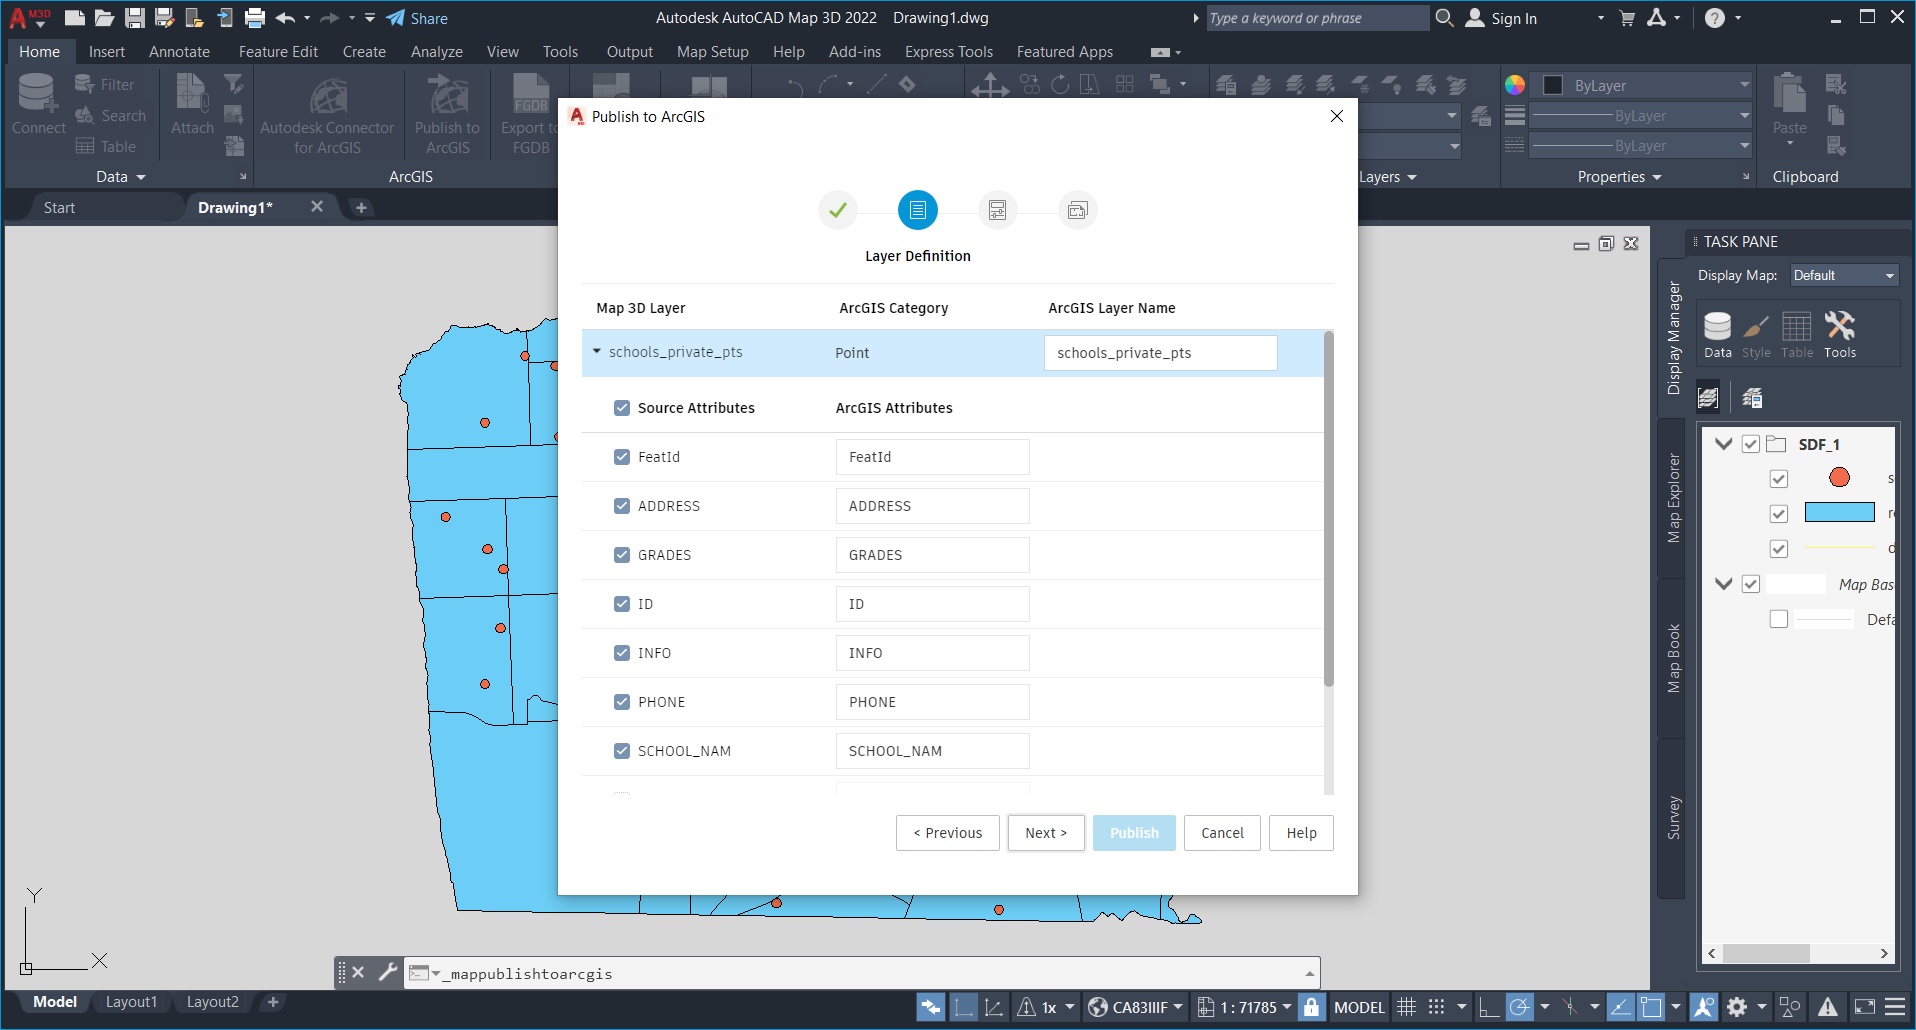Click the Save As icon with pencil

pyautogui.click(x=165, y=18)
